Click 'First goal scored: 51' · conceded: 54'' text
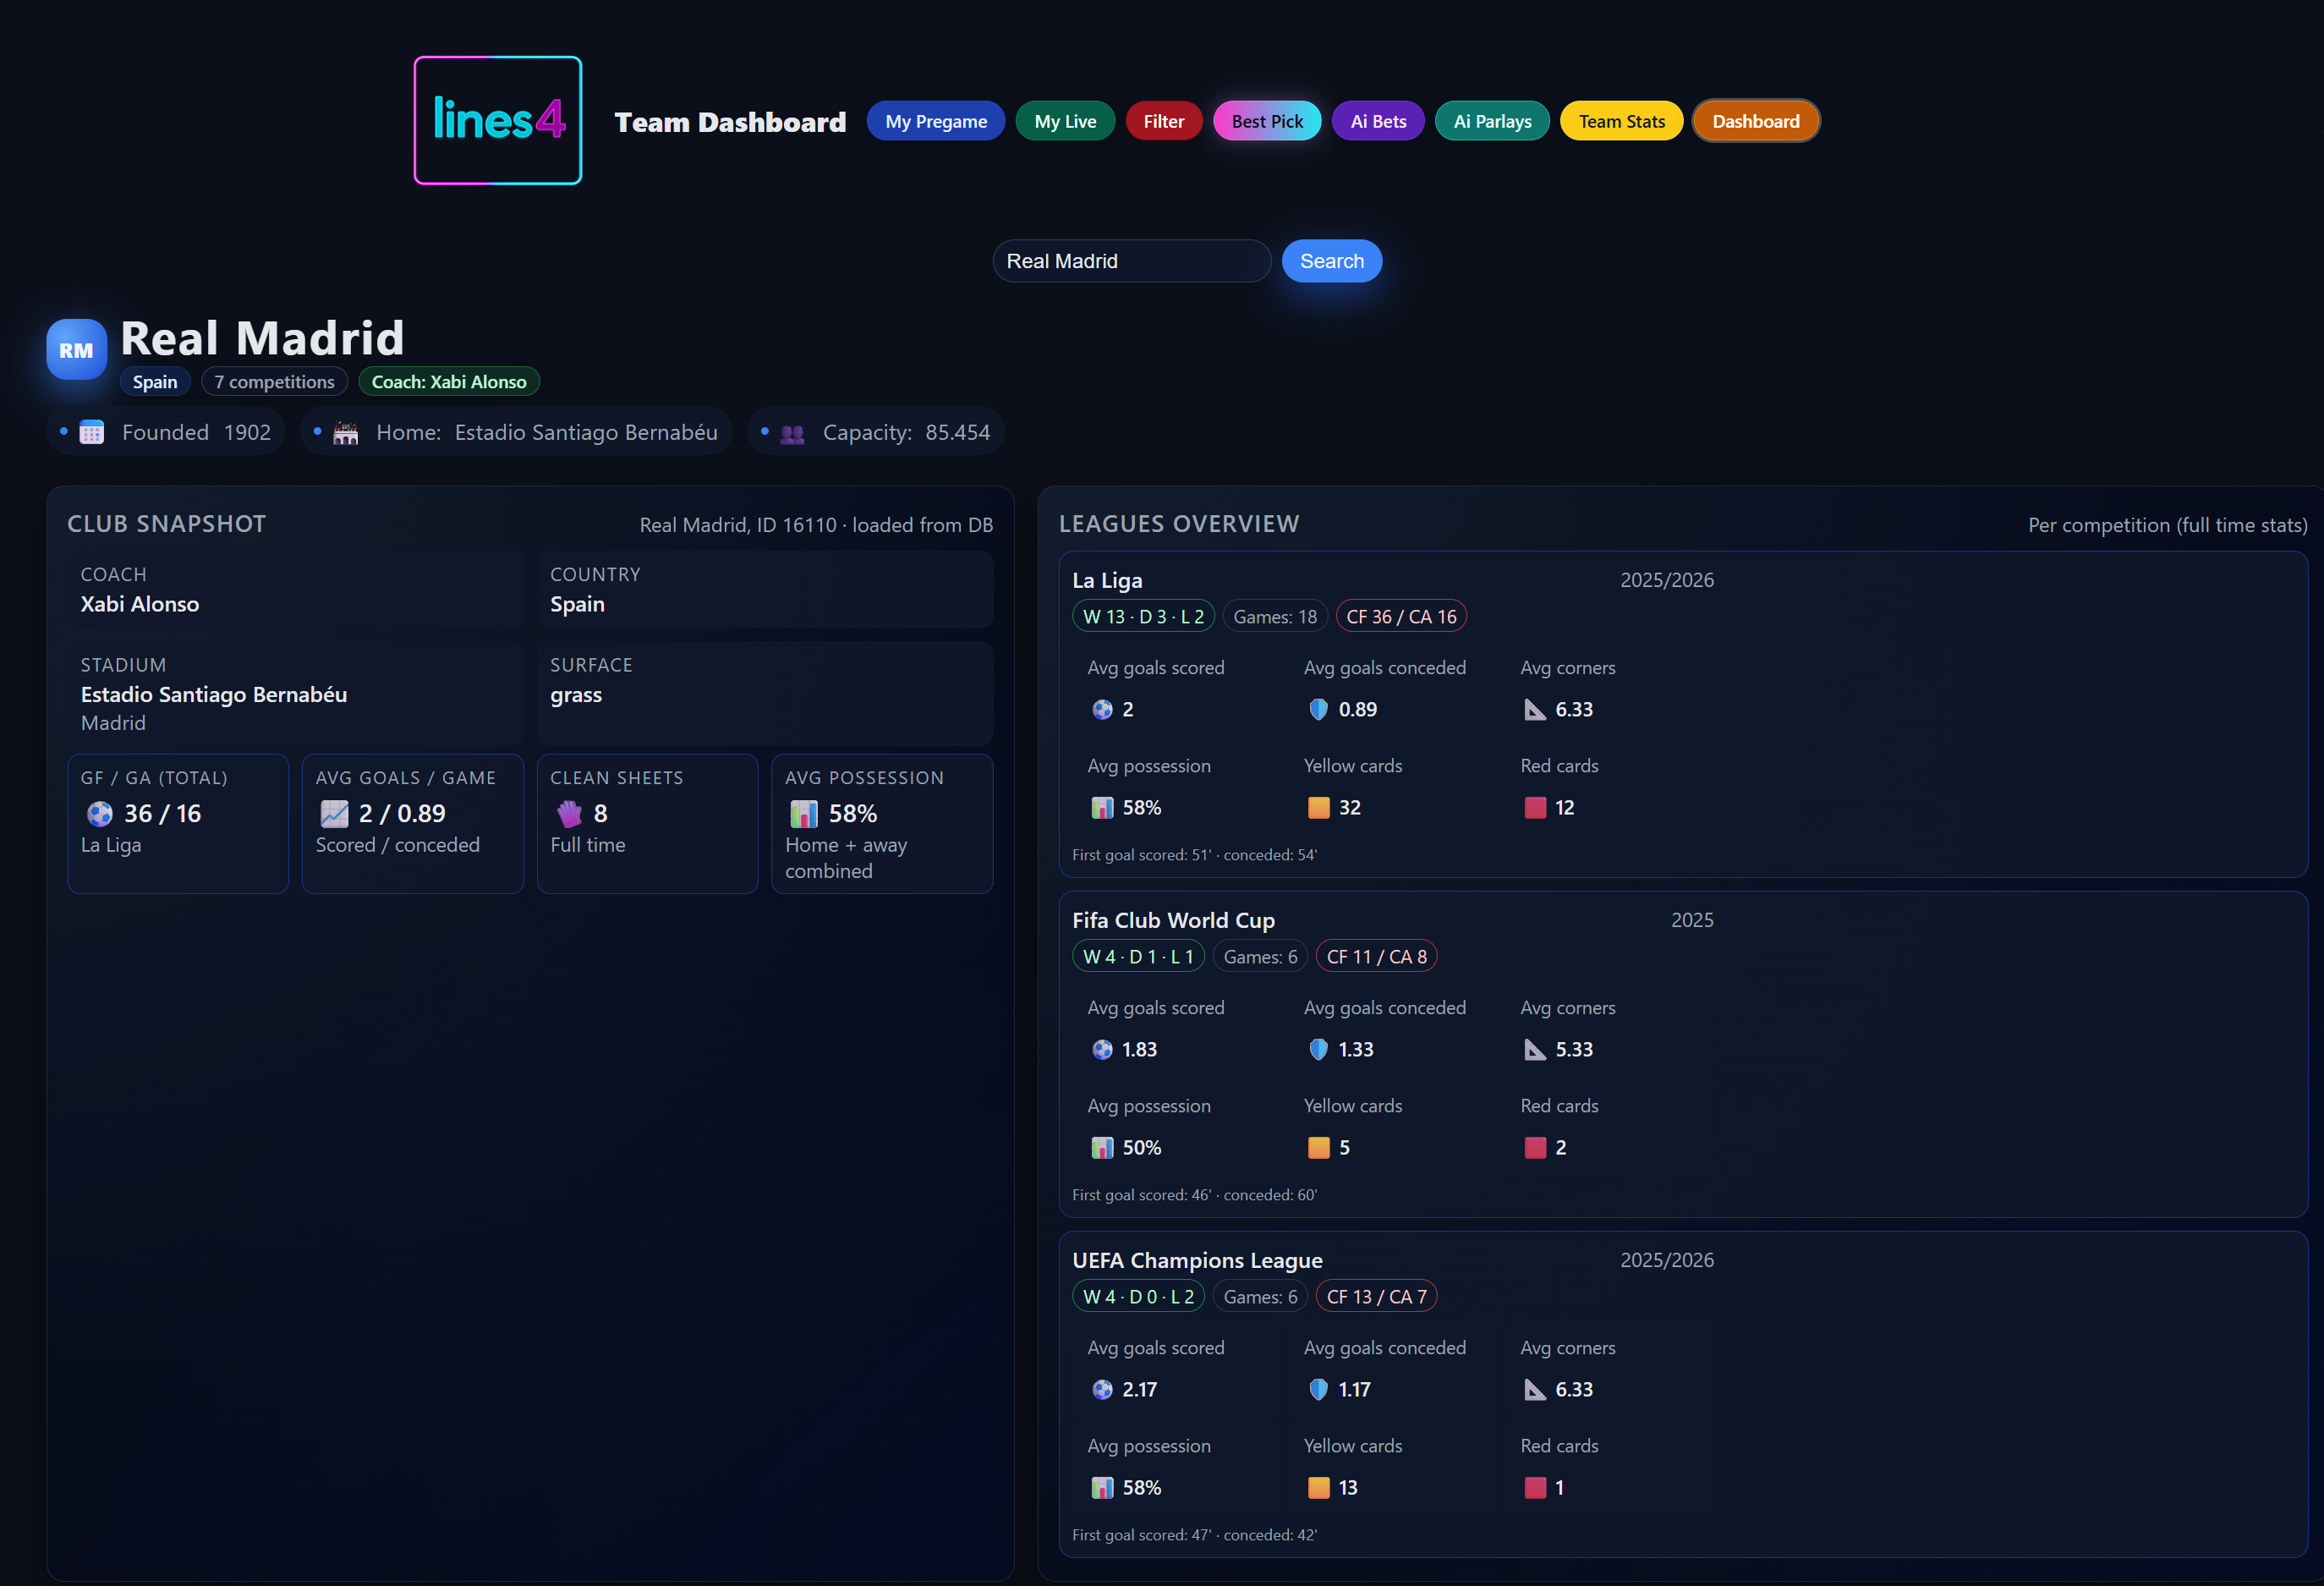2324x1586 pixels. pos(1194,855)
